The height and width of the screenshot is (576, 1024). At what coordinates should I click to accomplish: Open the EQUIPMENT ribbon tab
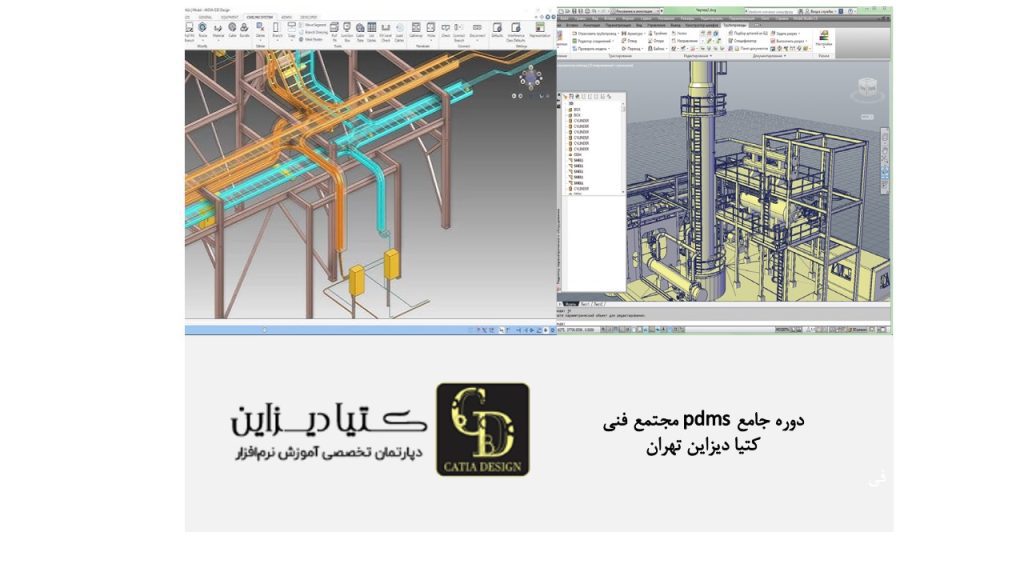[228, 16]
